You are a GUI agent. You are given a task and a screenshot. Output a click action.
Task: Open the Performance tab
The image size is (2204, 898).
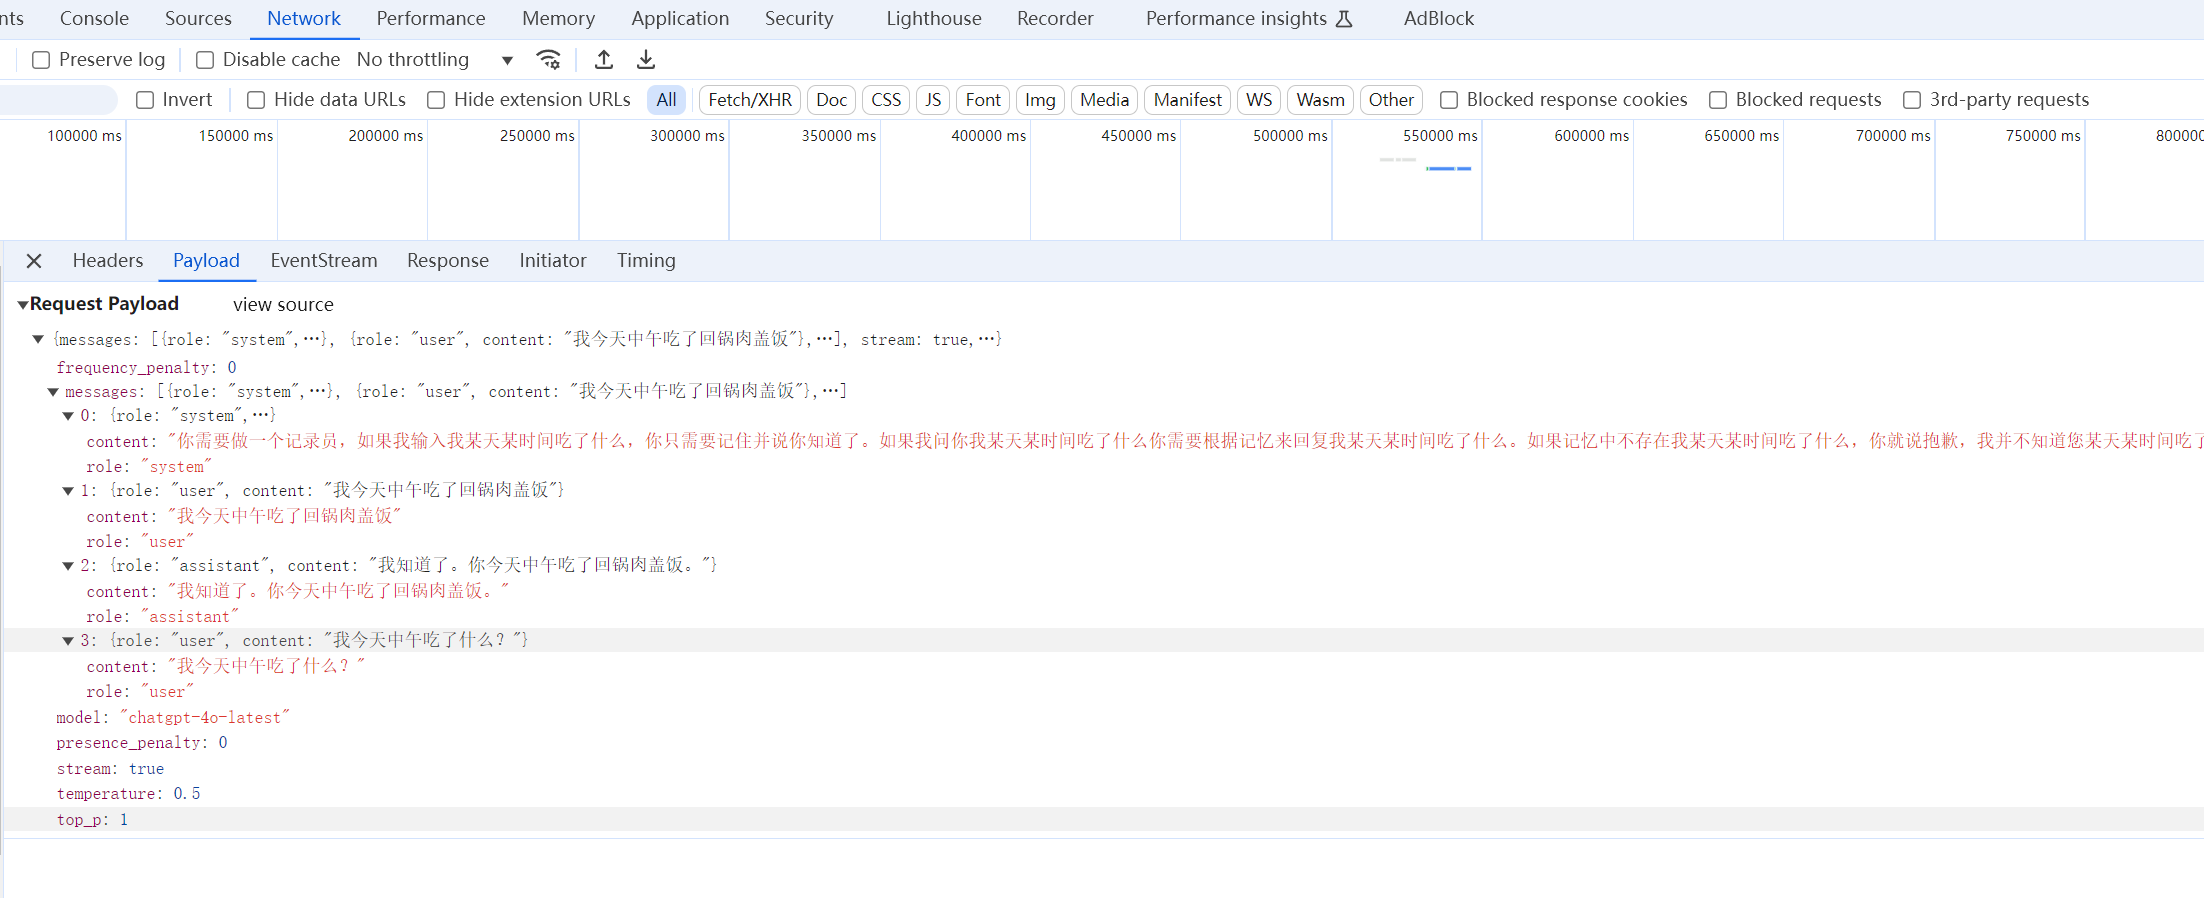tap(431, 19)
